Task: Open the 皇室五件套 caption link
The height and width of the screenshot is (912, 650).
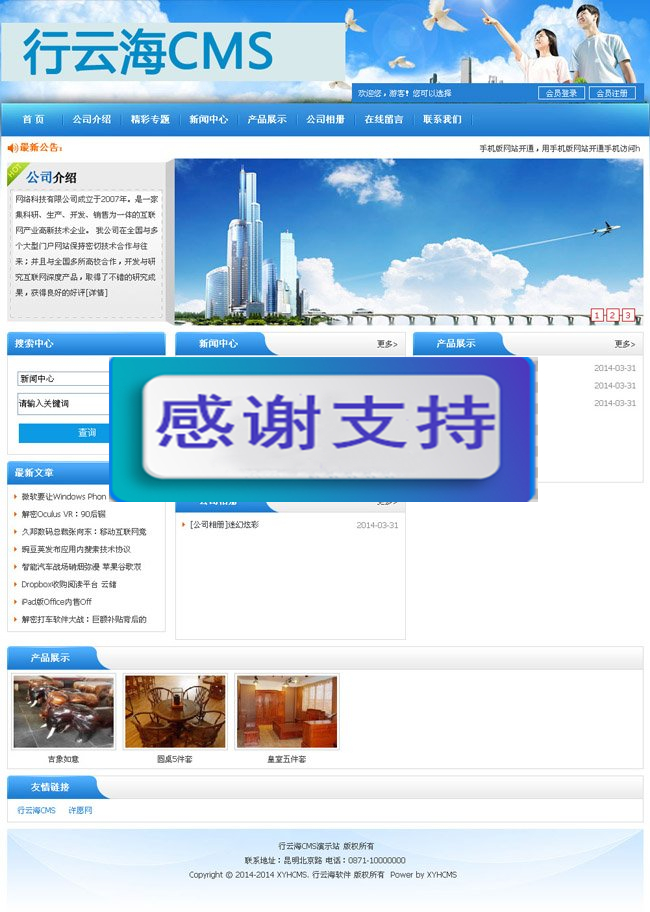Action: (x=287, y=759)
